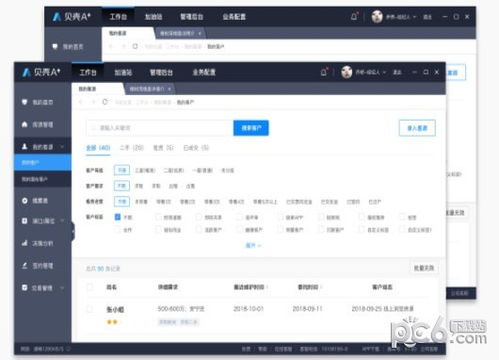This screenshot has height=360, width=499.
Task: Click the back arrow in the navigation bar
Action: click(81, 102)
